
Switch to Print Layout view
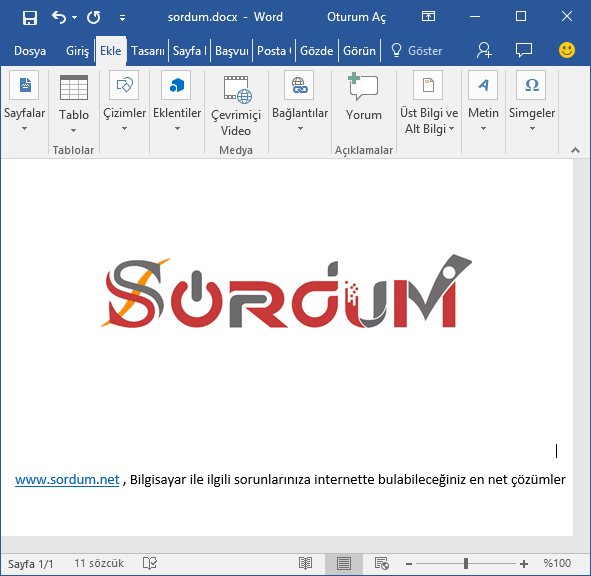[x=344, y=564]
